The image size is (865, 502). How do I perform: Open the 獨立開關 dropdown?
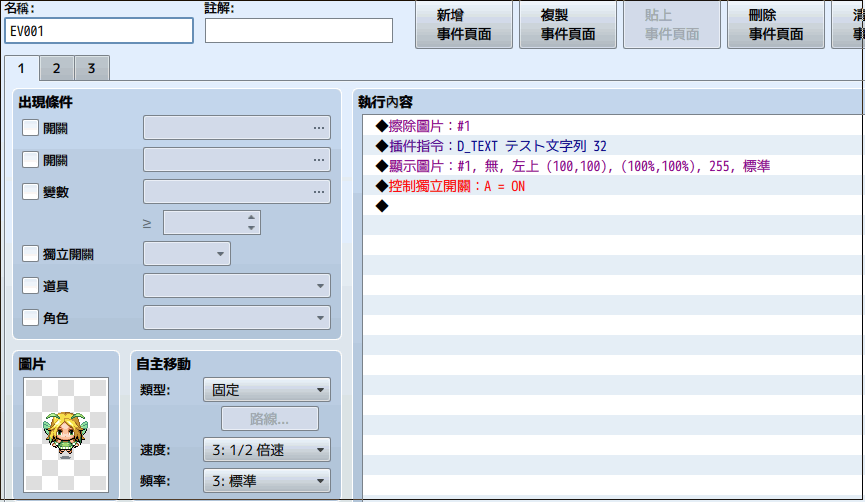187,254
